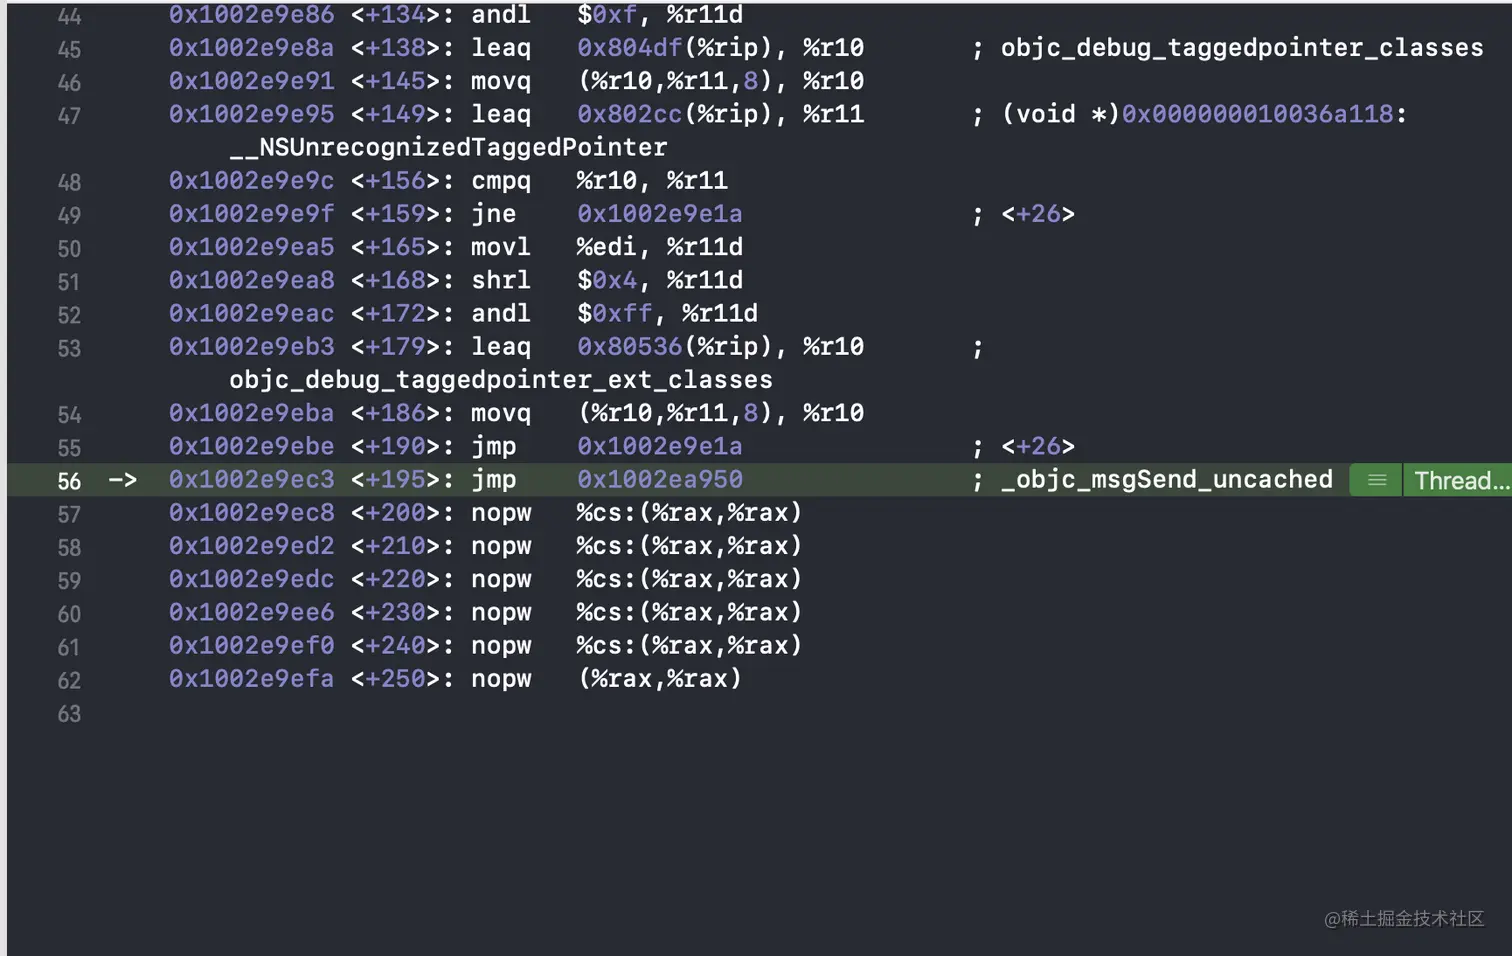The height and width of the screenshot is (956, 1512).
Task: Click the green Thread... badge on line 56
Action: tap(1459, 480)
